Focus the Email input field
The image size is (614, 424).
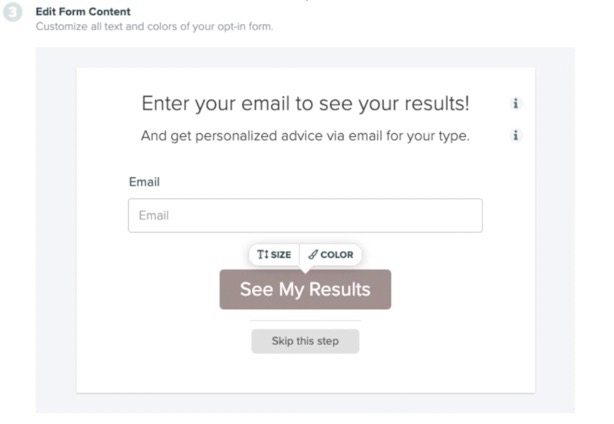(305, 215)
